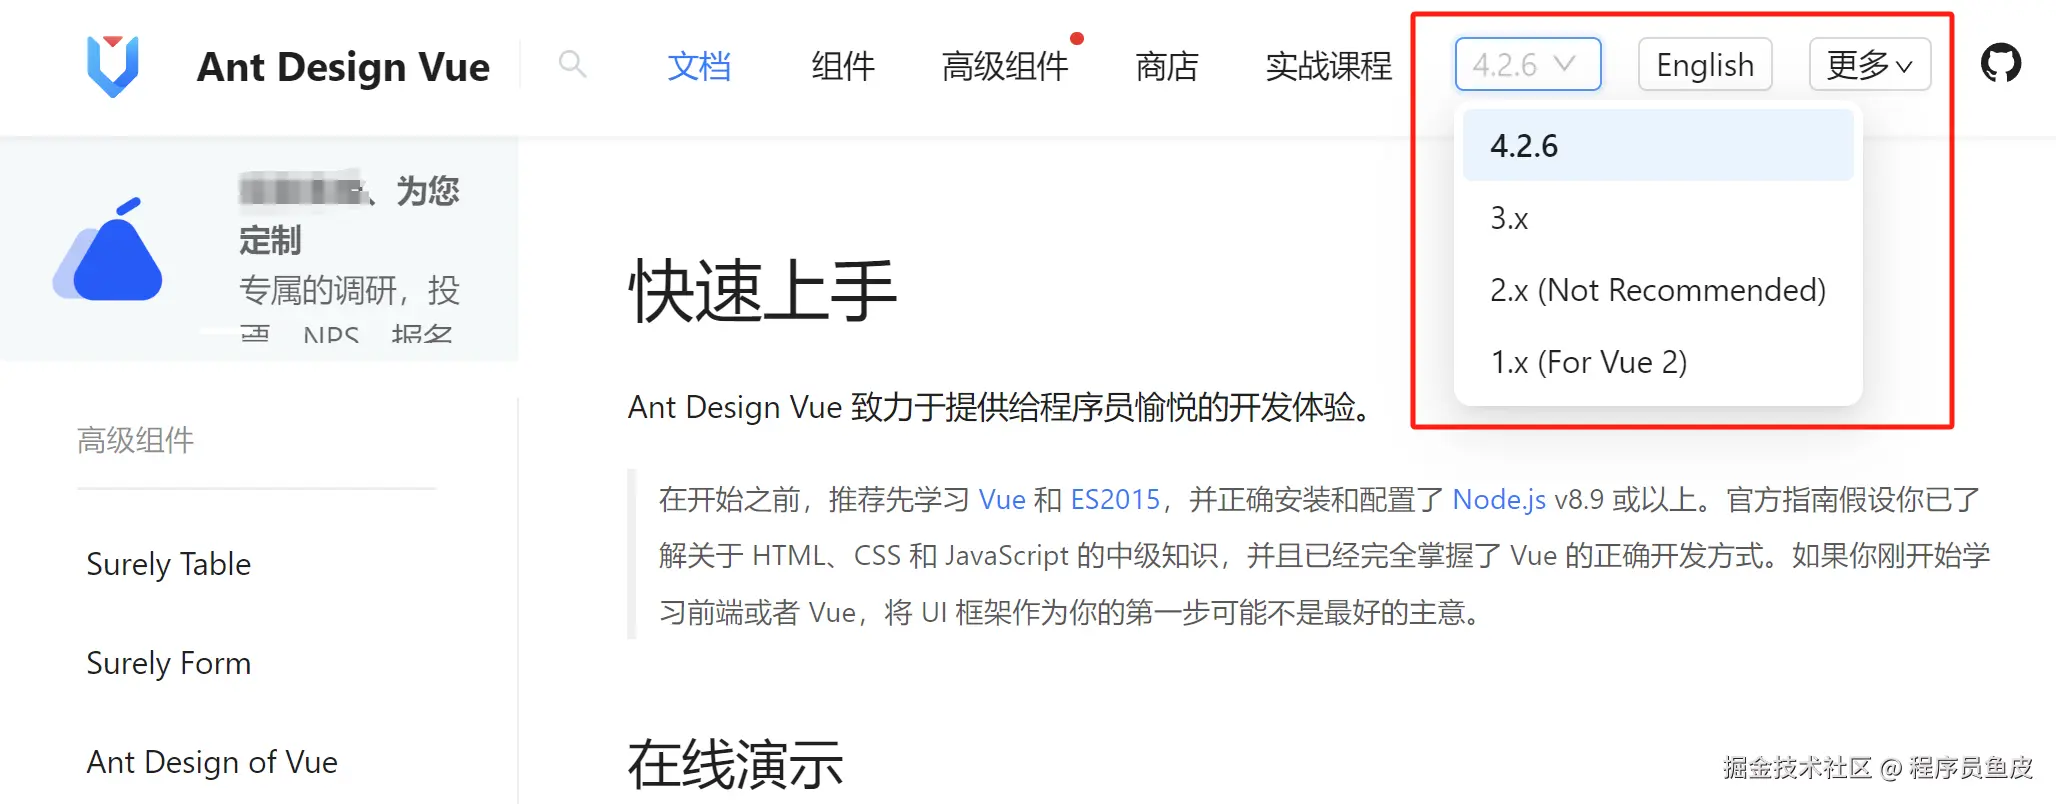Follow the Vue hyperlink in the note
The height and width of the screenshot is (804, 2056).
1002,499
